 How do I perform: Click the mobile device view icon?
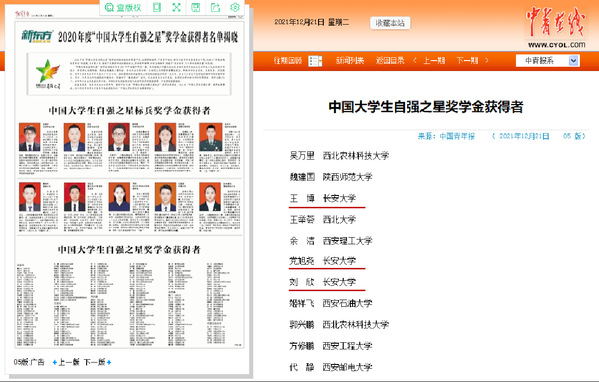[x=157, y=7]
